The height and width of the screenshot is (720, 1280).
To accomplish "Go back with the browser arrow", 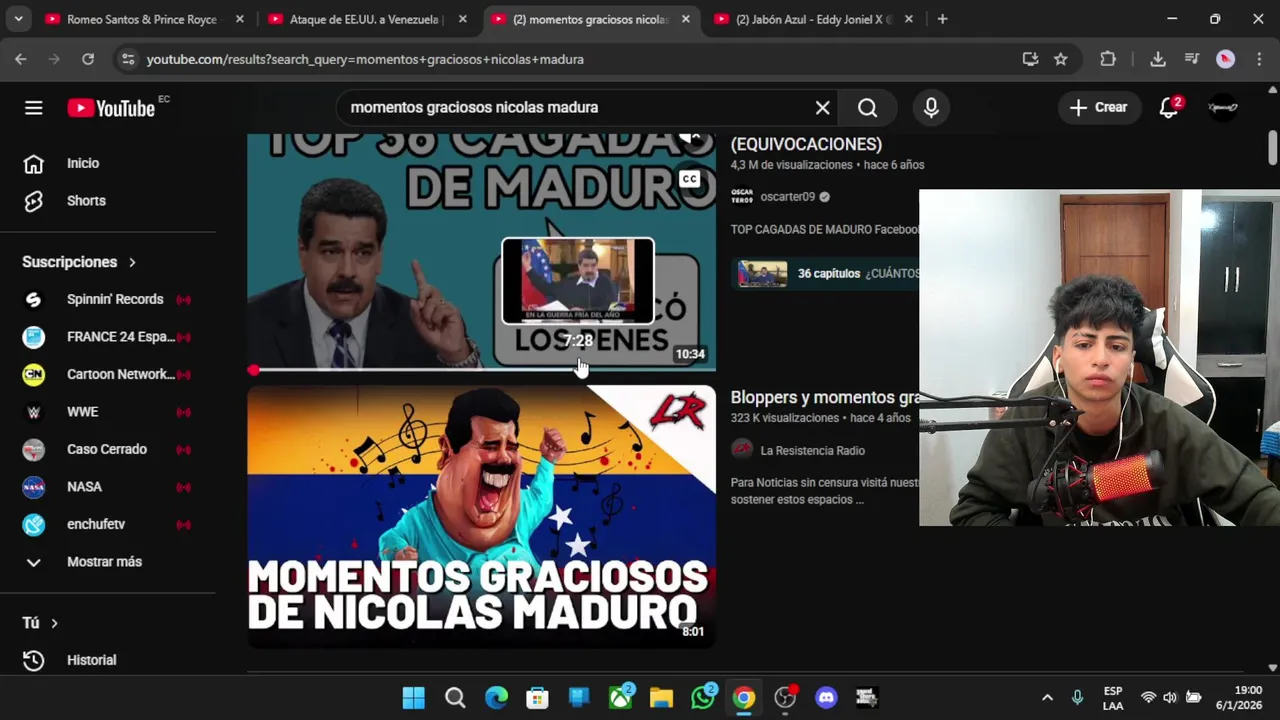I will (x=21, y=59).
